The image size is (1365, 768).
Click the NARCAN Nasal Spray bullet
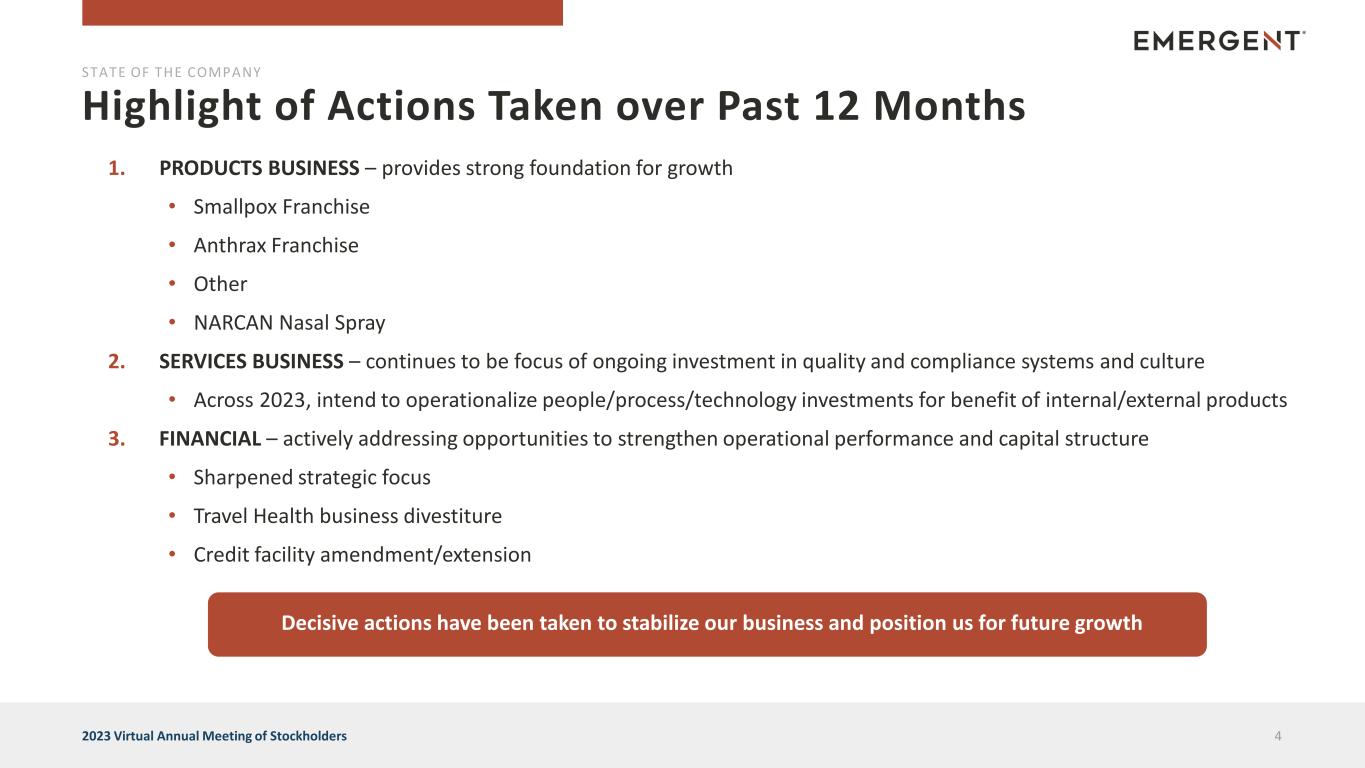[289, 323]
